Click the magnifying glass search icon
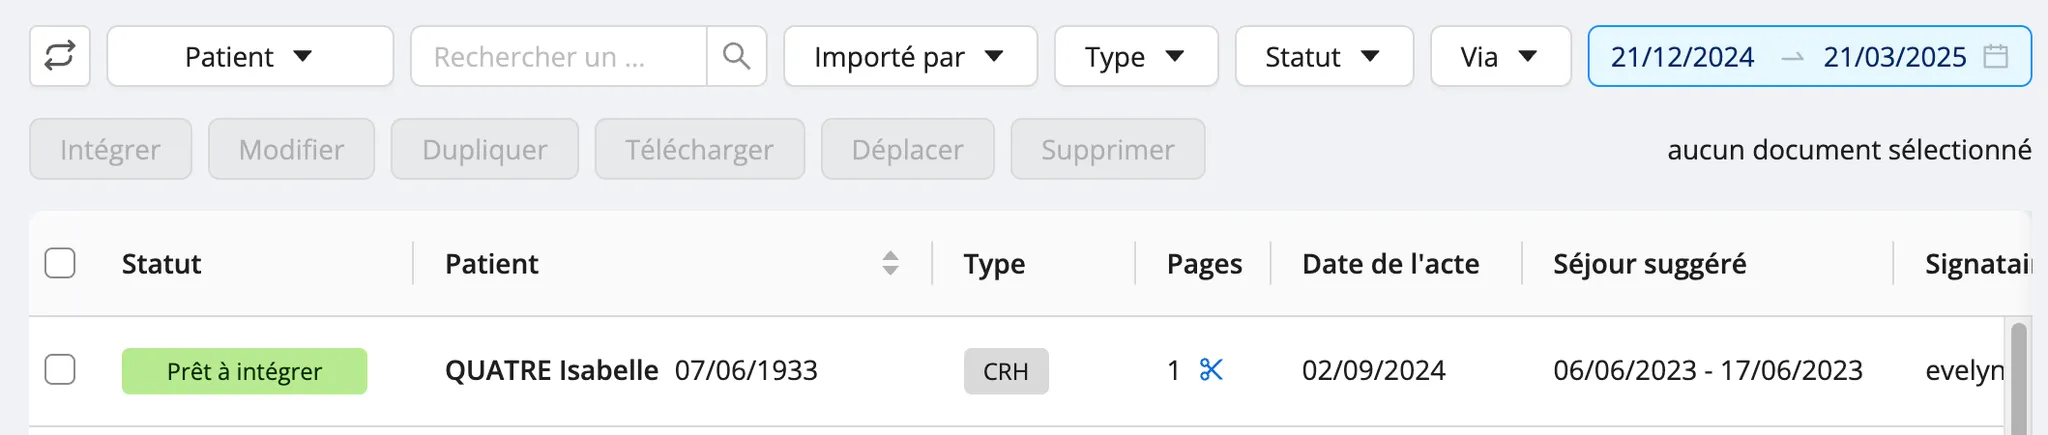This screenshot has height=435, width=2048. click(x=737, y=56)
